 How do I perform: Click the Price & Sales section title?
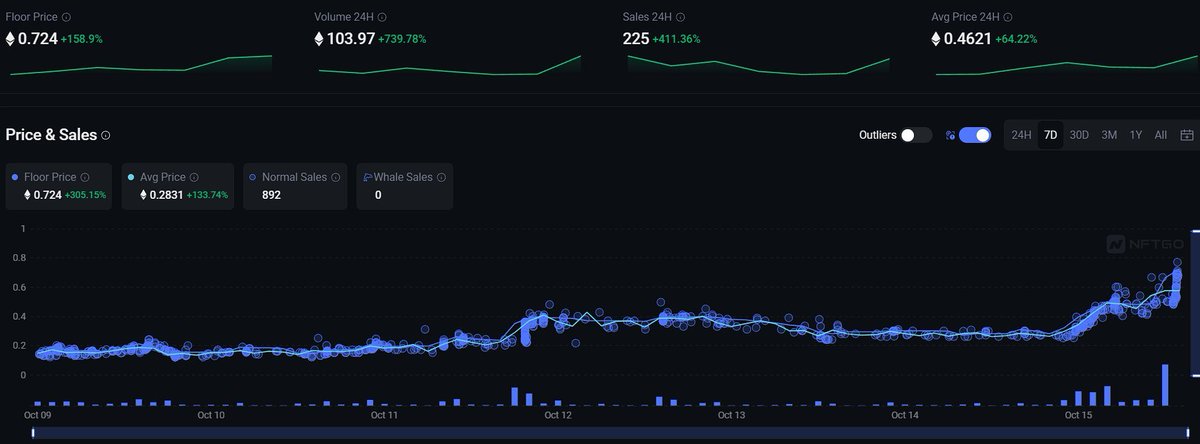point(51,135)
